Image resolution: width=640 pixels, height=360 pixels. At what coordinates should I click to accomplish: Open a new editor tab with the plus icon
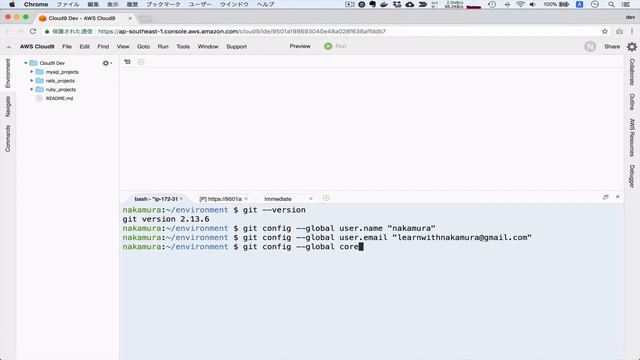[x=141, y=62]
